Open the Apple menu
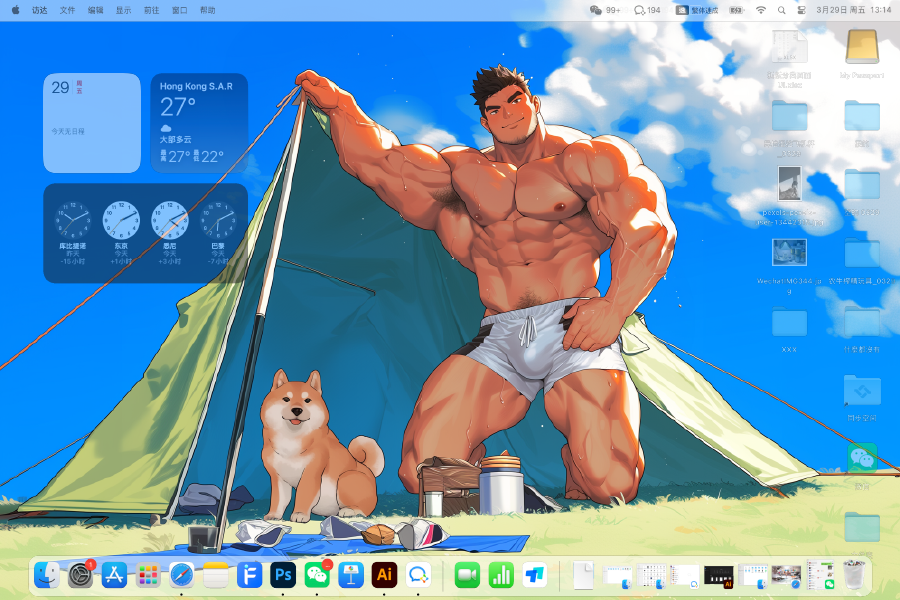The height and width of the screenshot is (600, 900). click(x=15, y=9)
